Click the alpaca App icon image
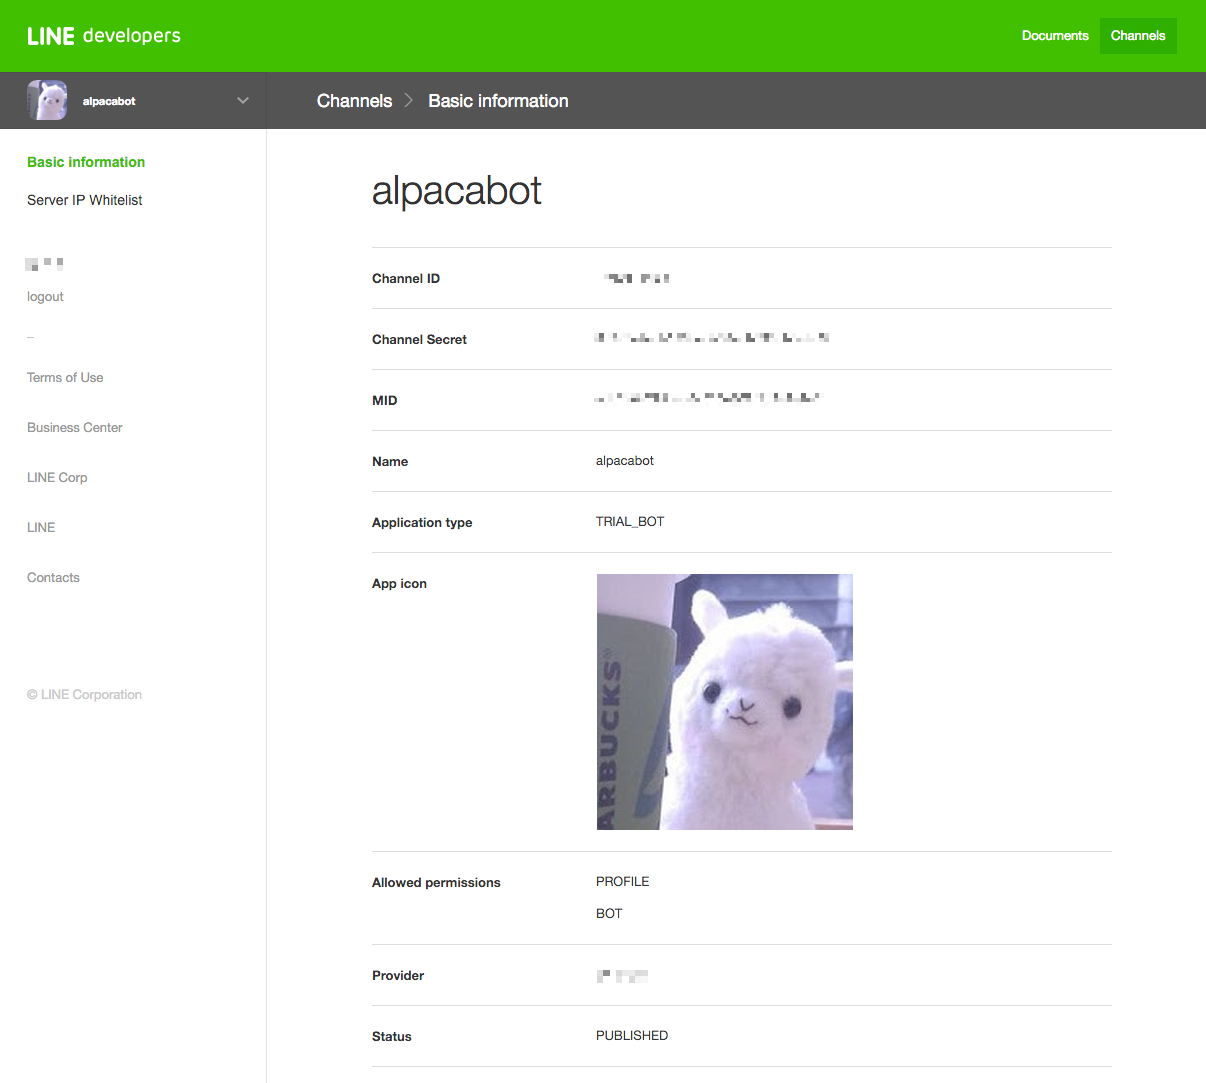 click(x=724, y=701)
